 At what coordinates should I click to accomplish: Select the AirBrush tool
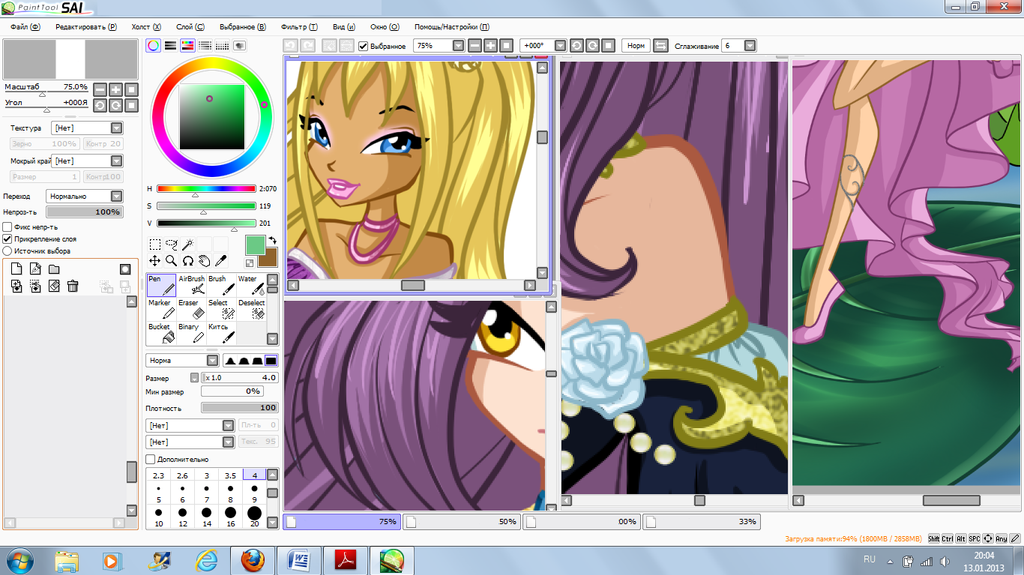[x=191, y=285]
